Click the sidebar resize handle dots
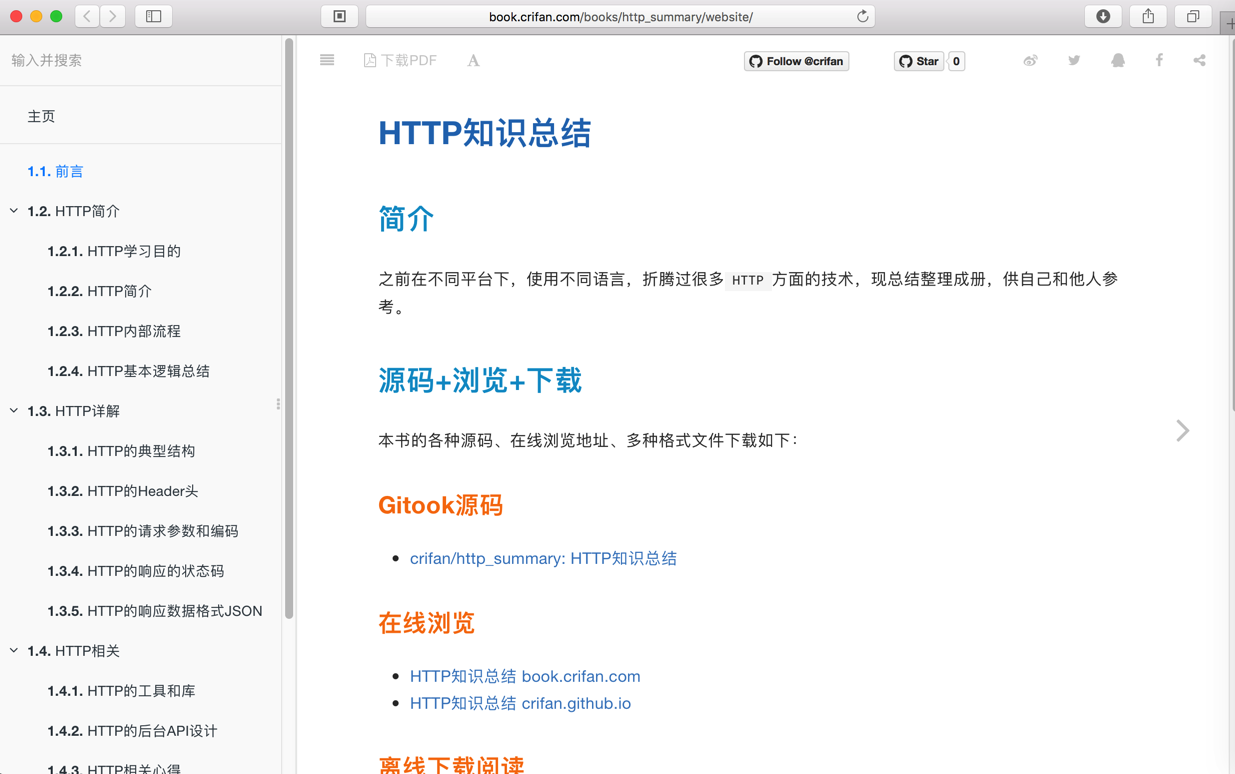 [278, 404]
